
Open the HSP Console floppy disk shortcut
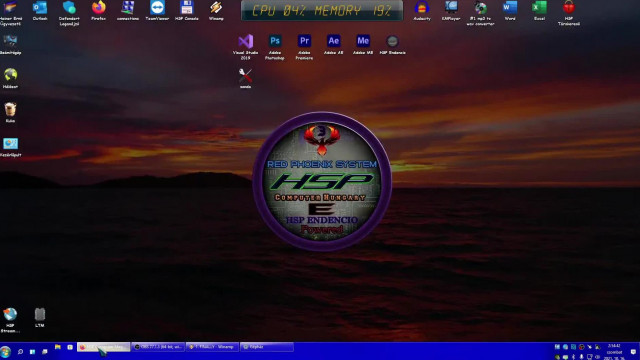tap(187, 11)
